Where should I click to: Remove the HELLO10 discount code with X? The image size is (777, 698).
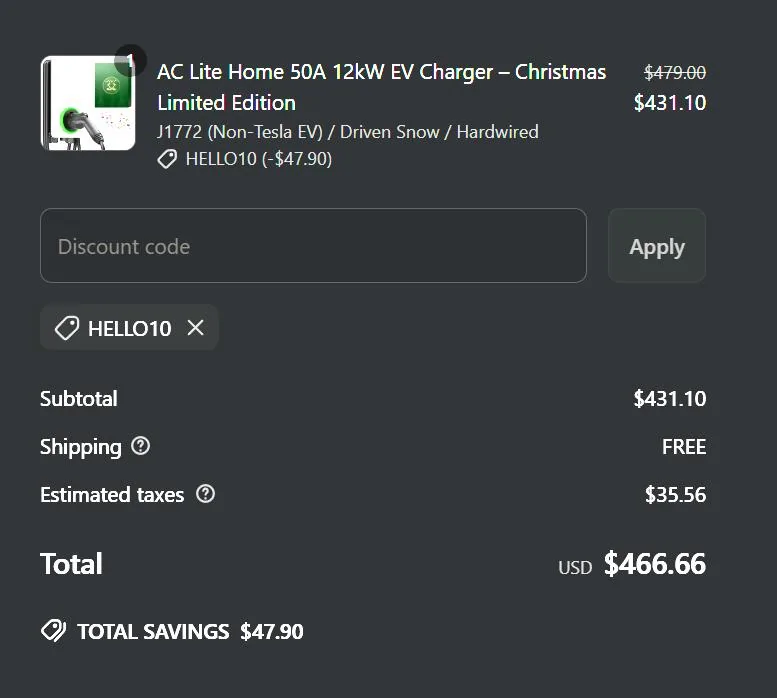pyautogui.click(x=196, y=328)
